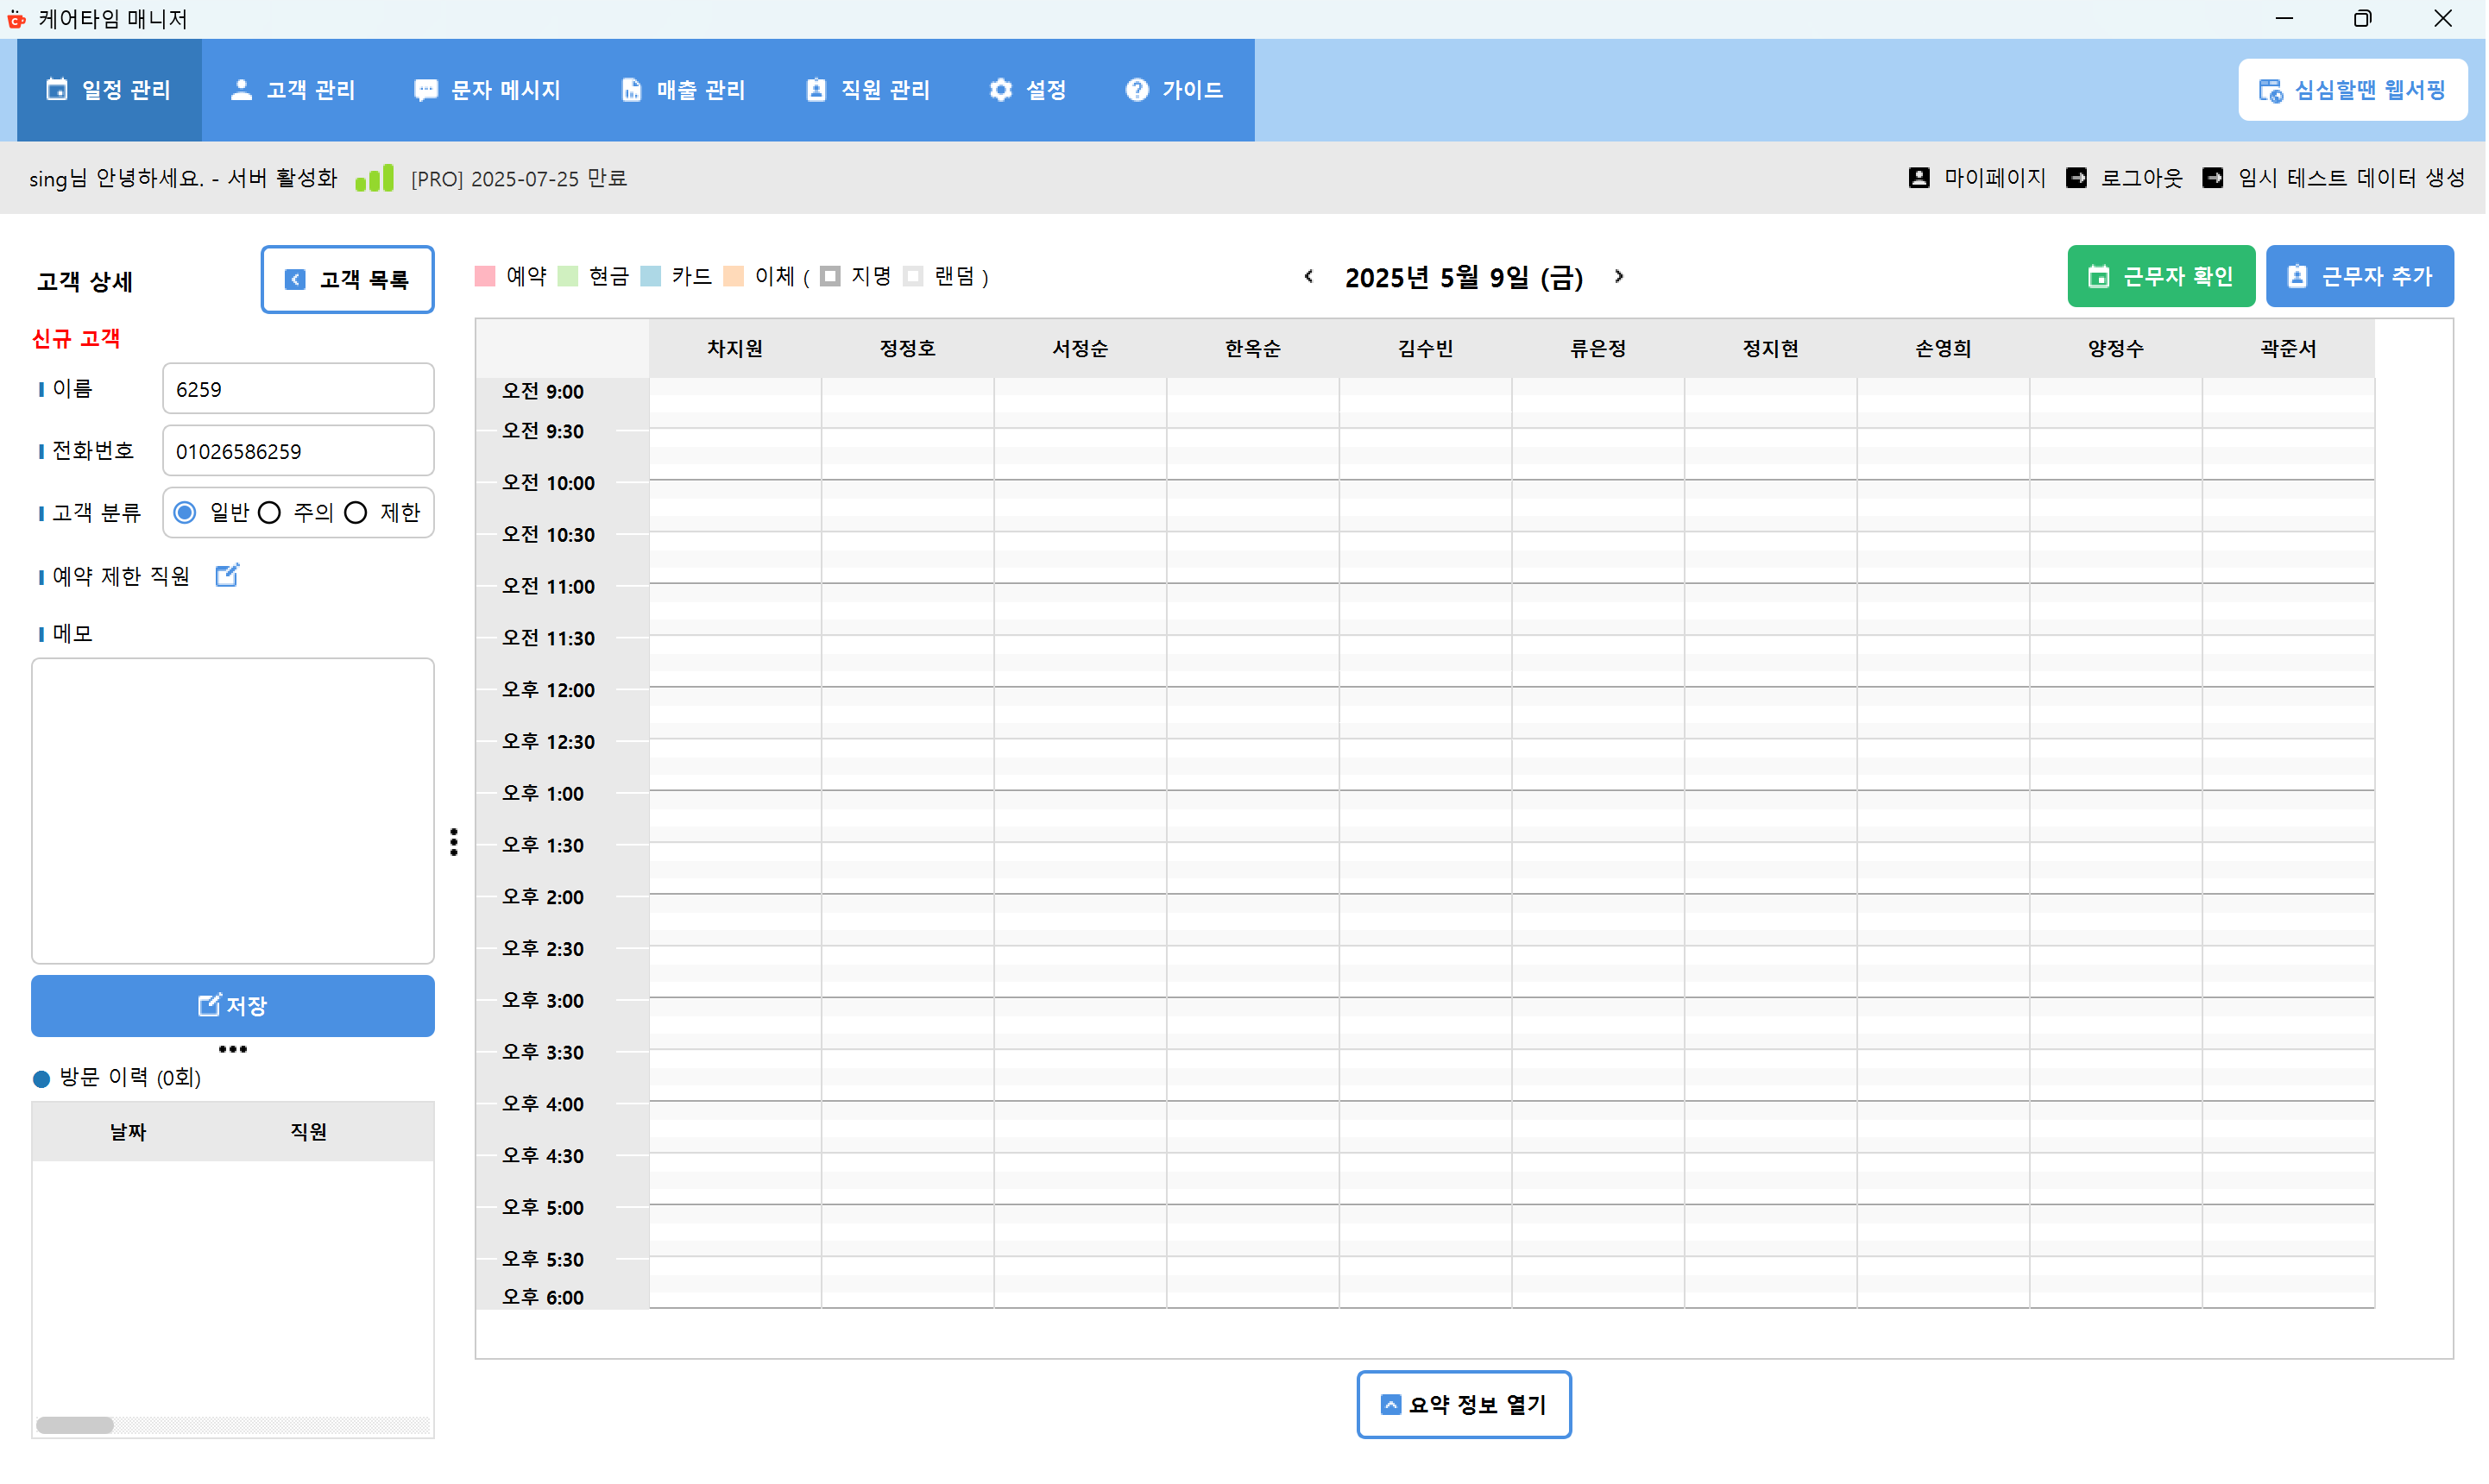Click horizontal three-dot handle below 저장
This screenshot has width=2489, height=1484.
233,1050
